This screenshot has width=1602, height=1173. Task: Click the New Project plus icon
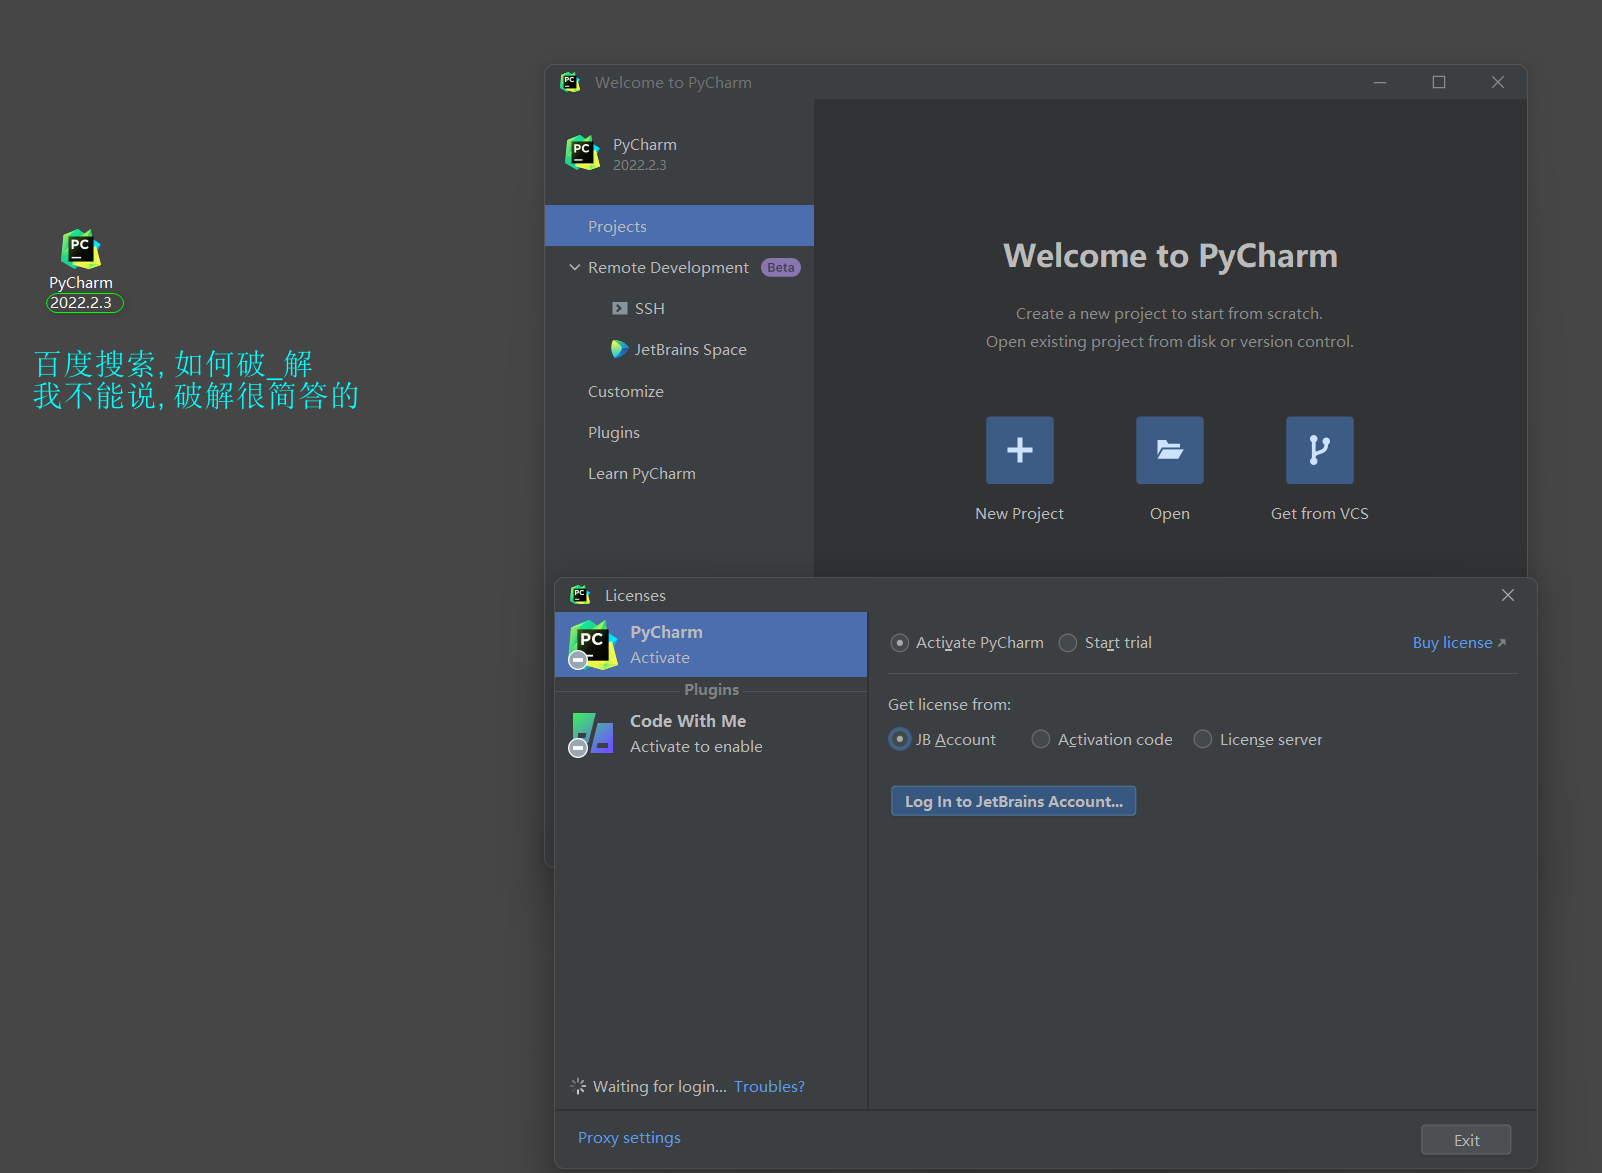(1019, 450)
